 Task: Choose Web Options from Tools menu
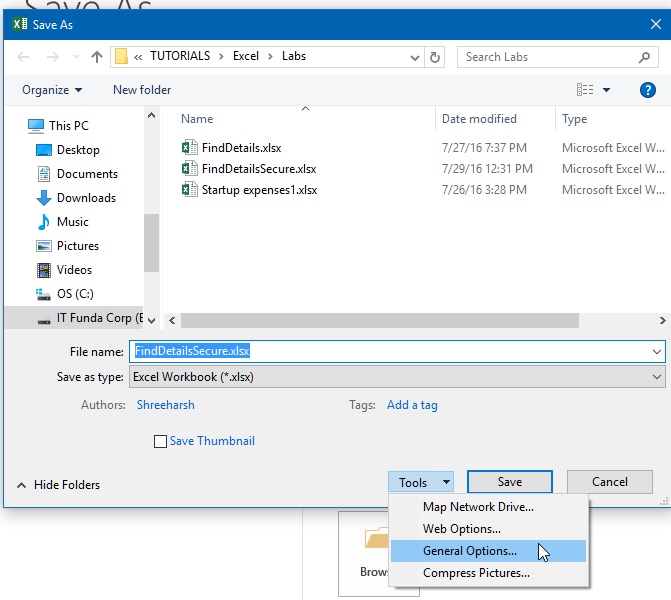click(488, 529)
